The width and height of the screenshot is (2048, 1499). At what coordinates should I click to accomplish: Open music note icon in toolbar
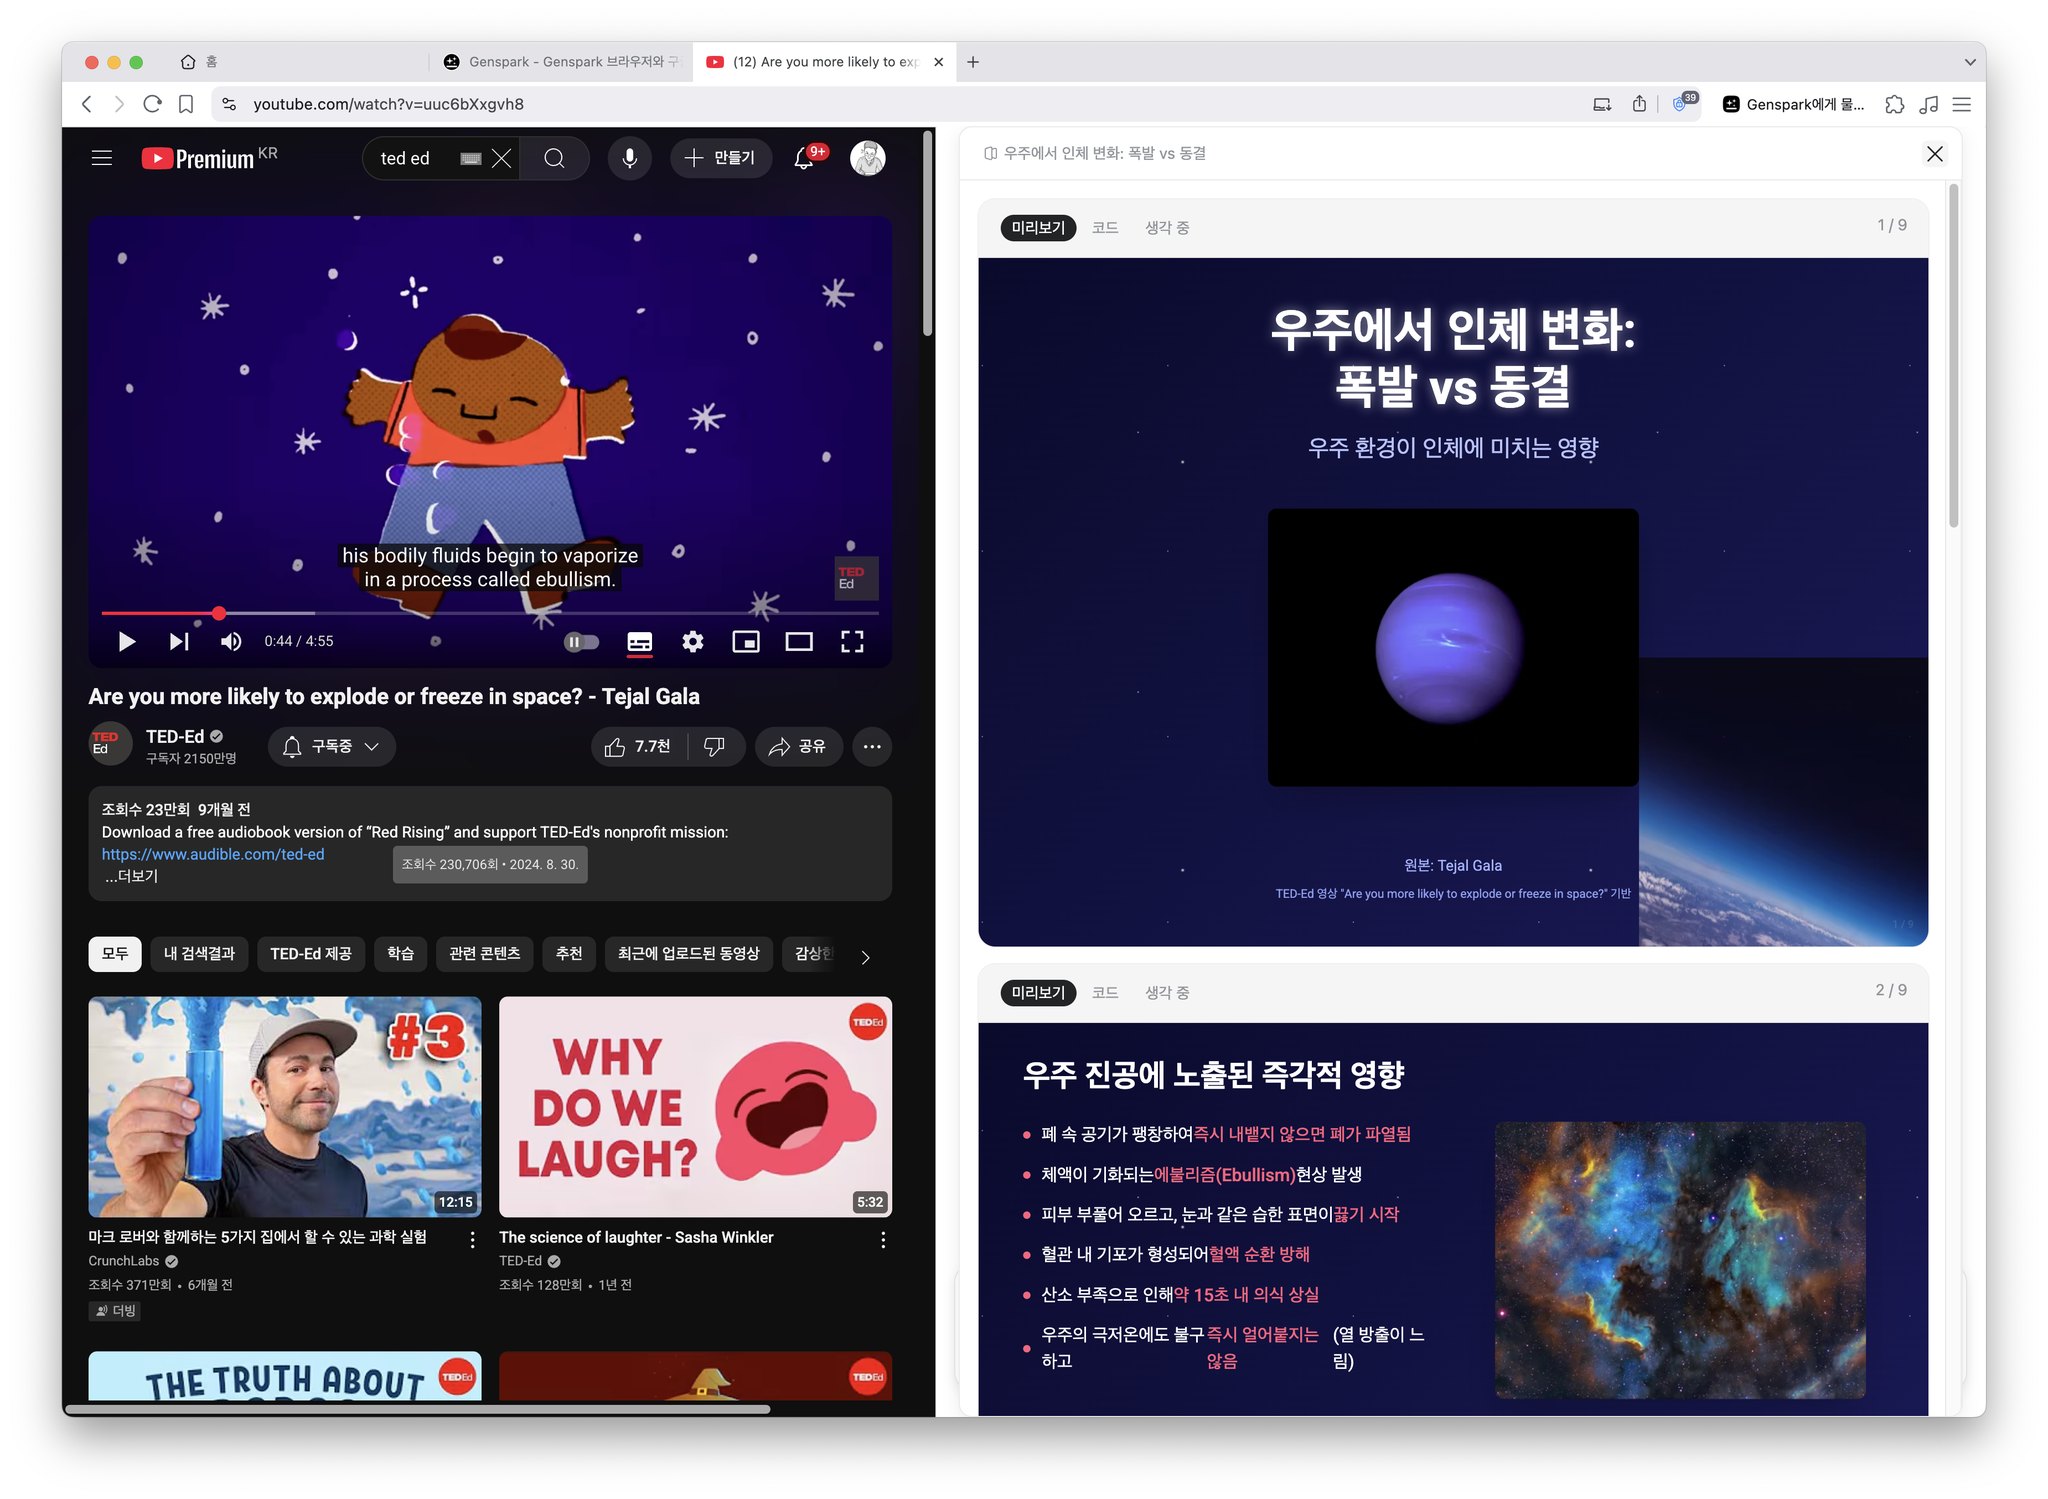tap(1928, 104)
